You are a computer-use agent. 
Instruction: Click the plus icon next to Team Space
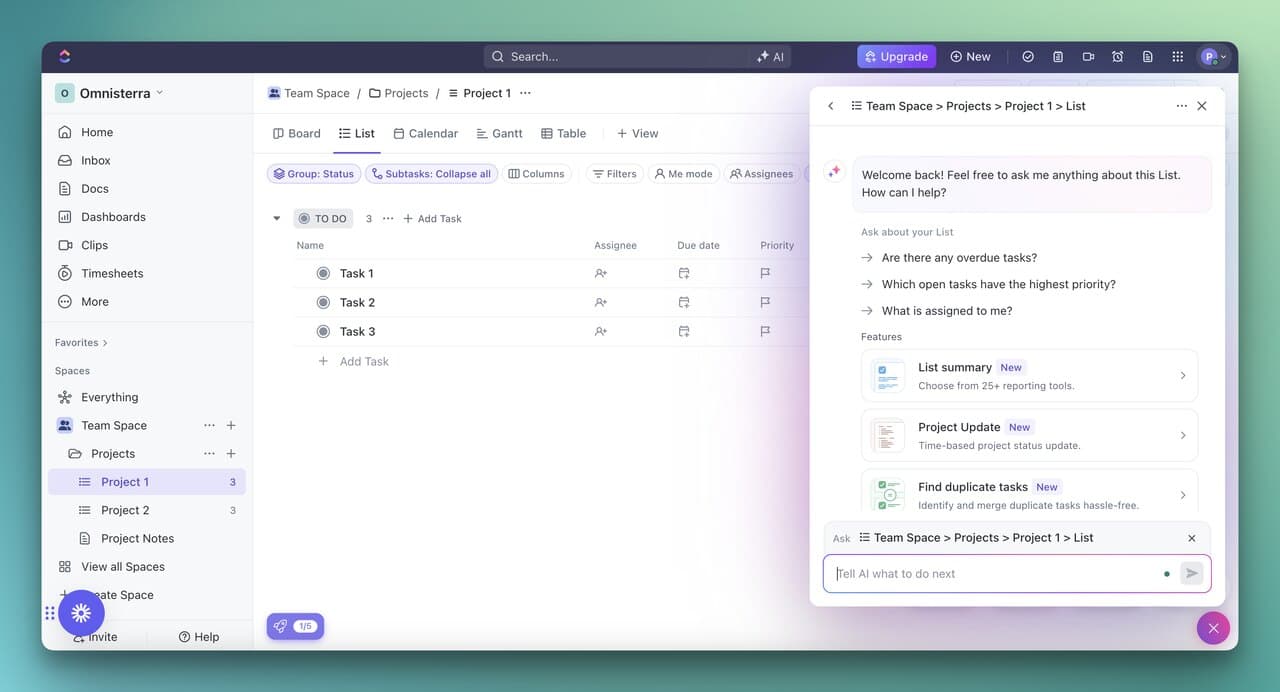[231, 425]
